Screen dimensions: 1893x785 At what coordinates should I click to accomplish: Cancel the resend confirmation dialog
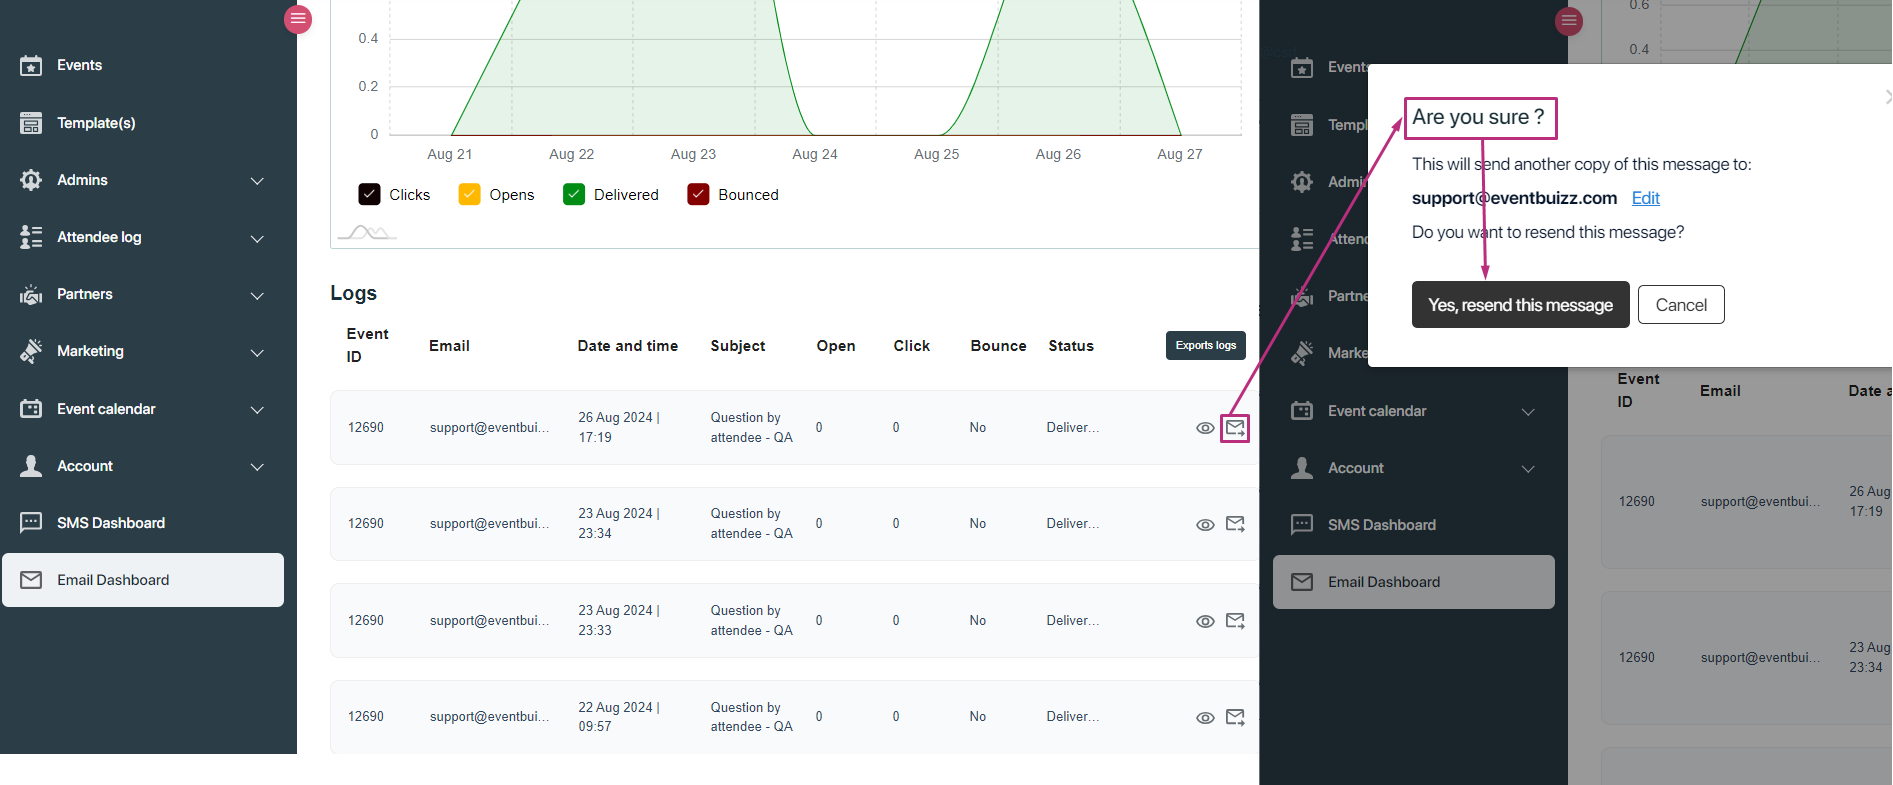tap(1681, 305)
